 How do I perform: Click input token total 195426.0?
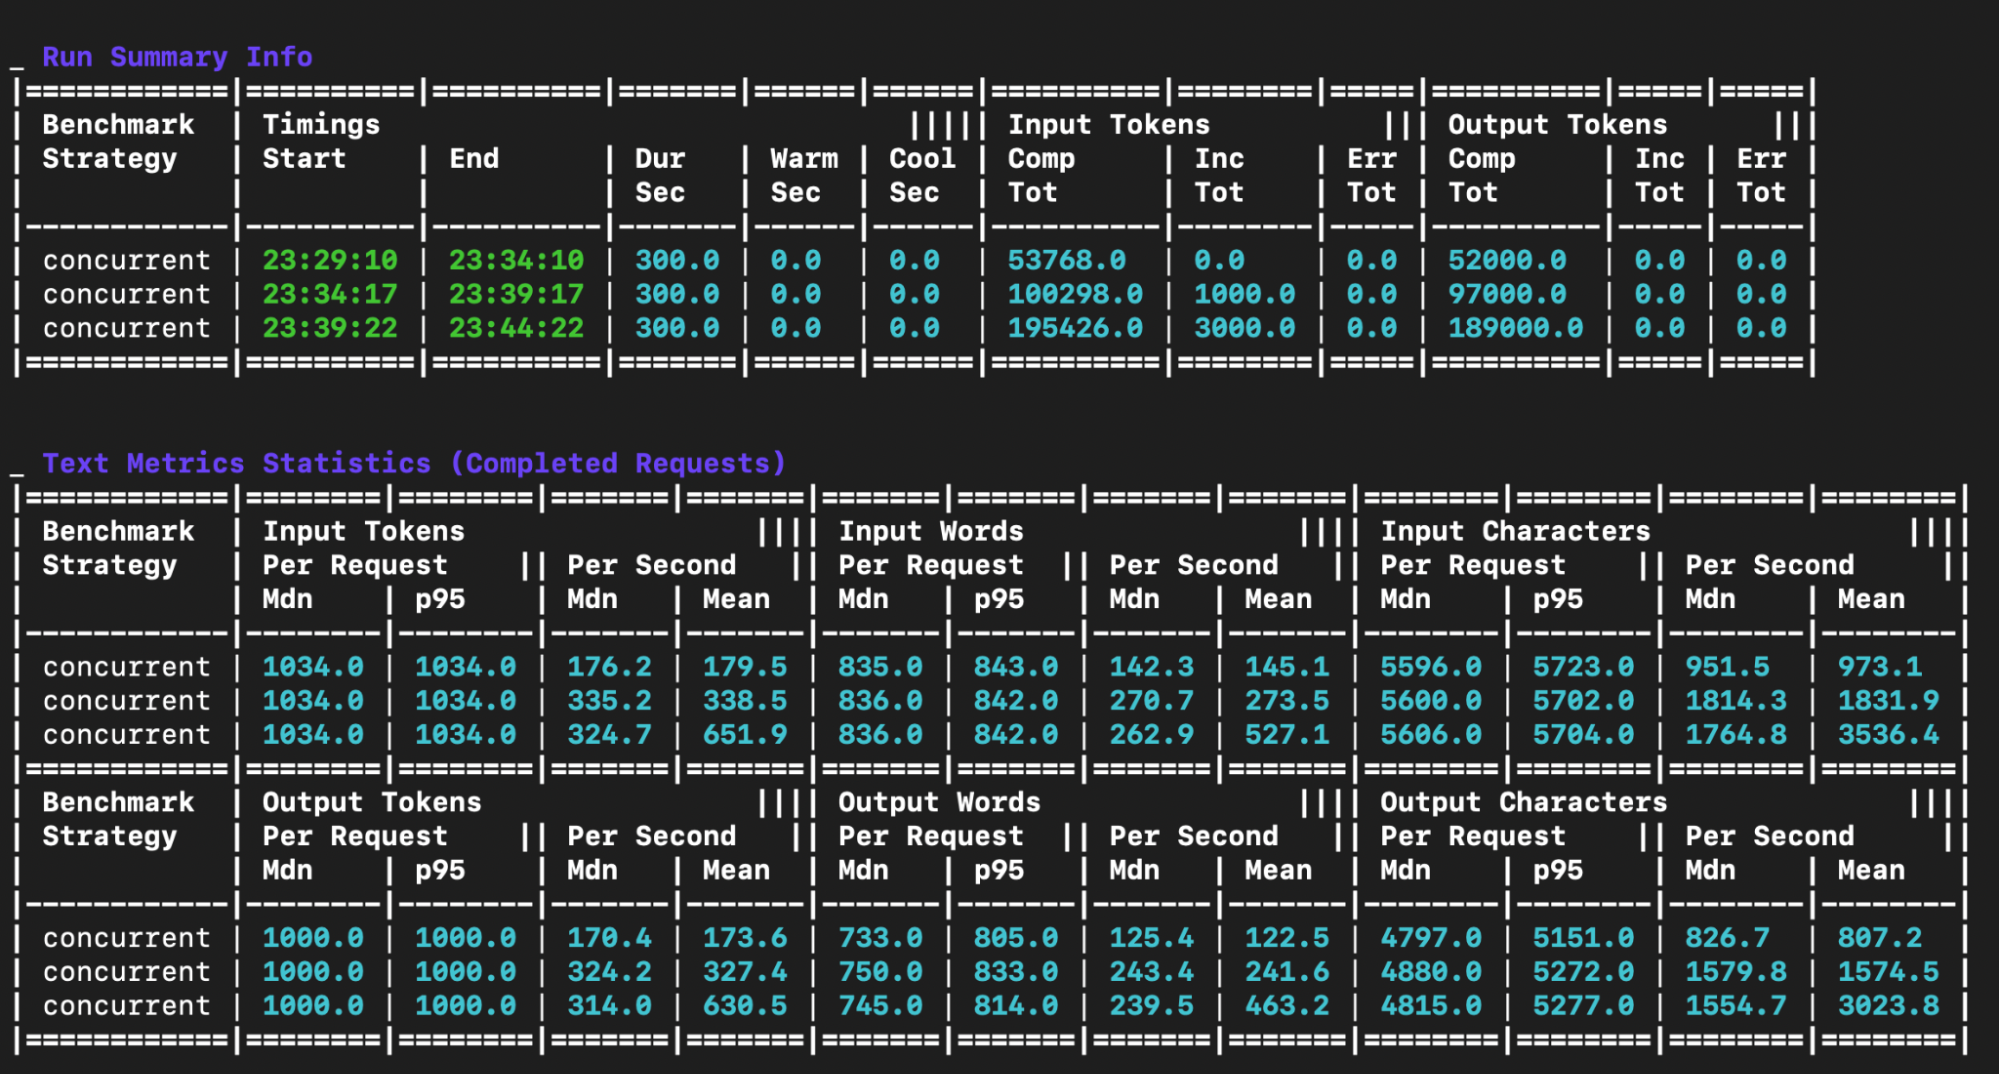[1074, 328]
